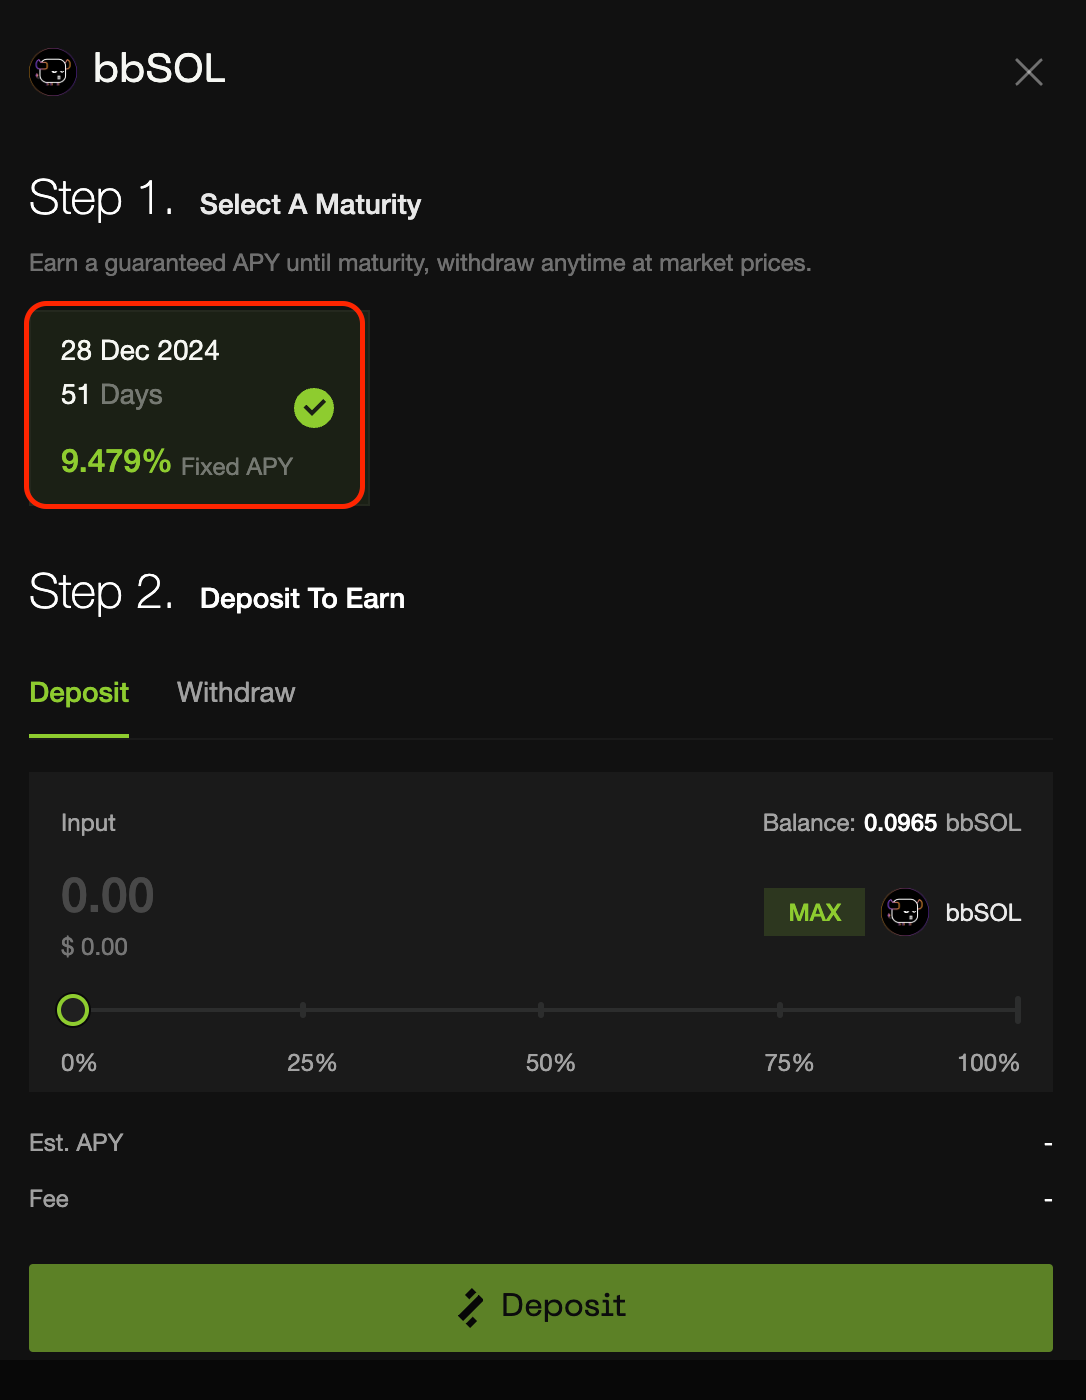This screenshot has width=1086, height=1400.
Task: Click the bbSOL logo in the header
Action: [x=53, y=72]
